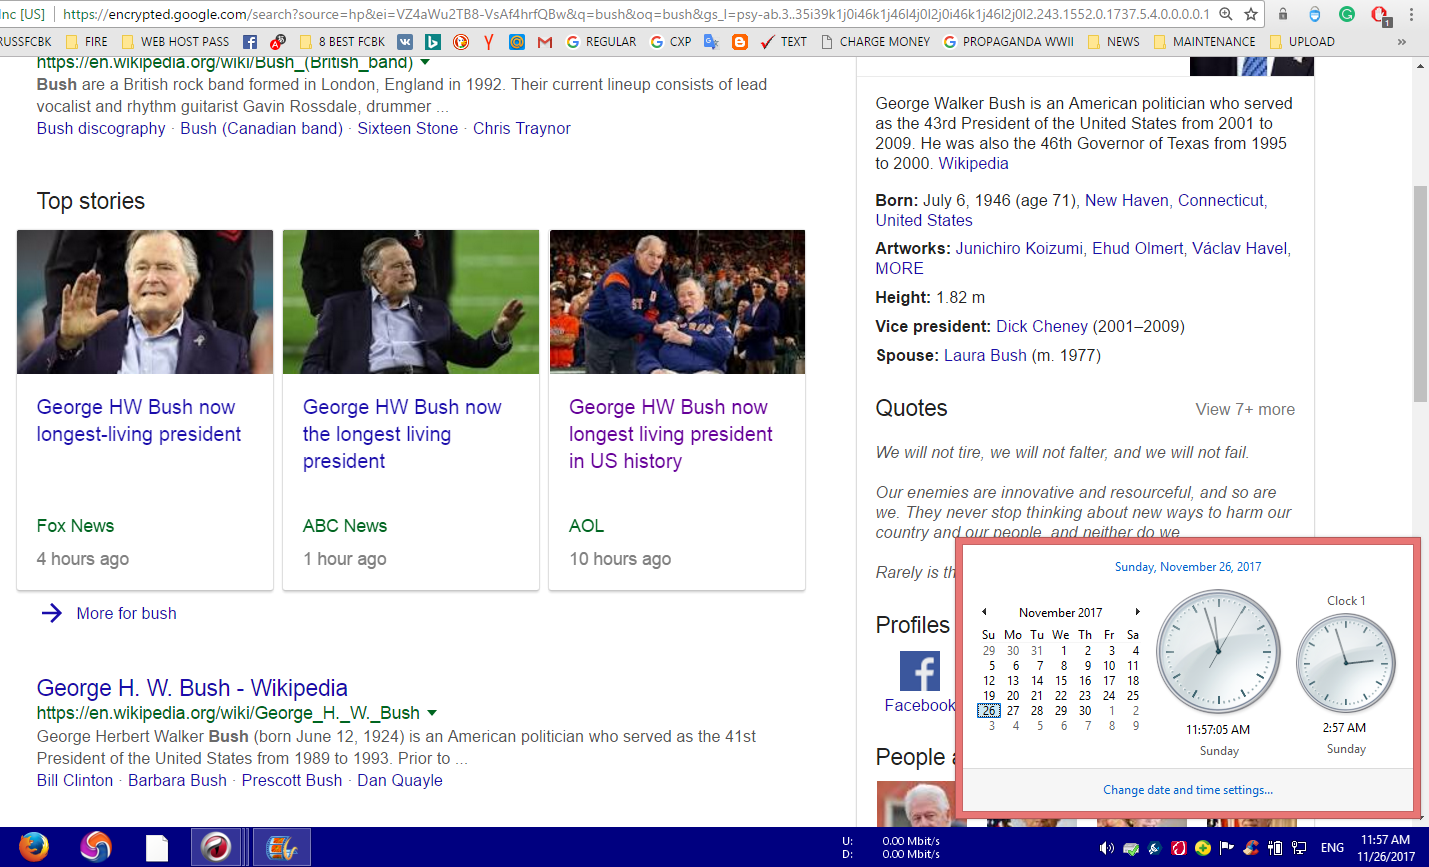Expand the George H. W. Bush URL dropdown arrow
This screenshot has height=867, width=1429.
(432, 713)
